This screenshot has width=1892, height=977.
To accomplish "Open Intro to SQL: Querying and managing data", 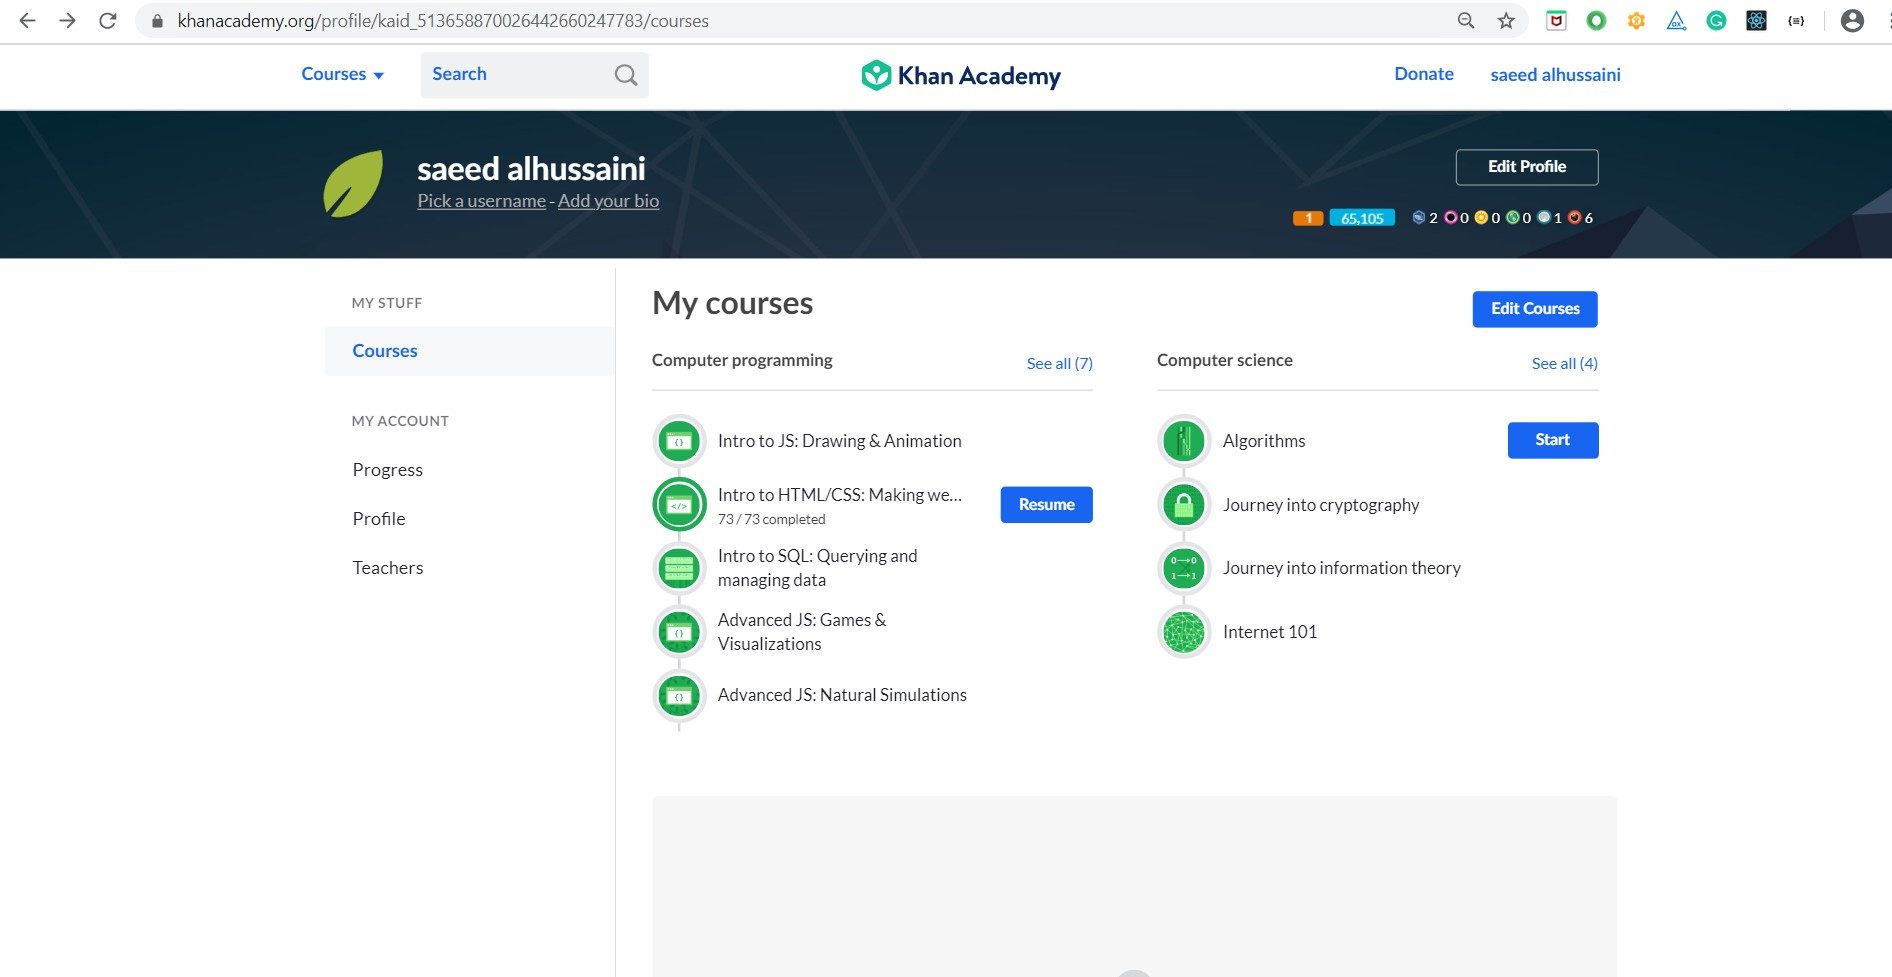I will [818, 568].
